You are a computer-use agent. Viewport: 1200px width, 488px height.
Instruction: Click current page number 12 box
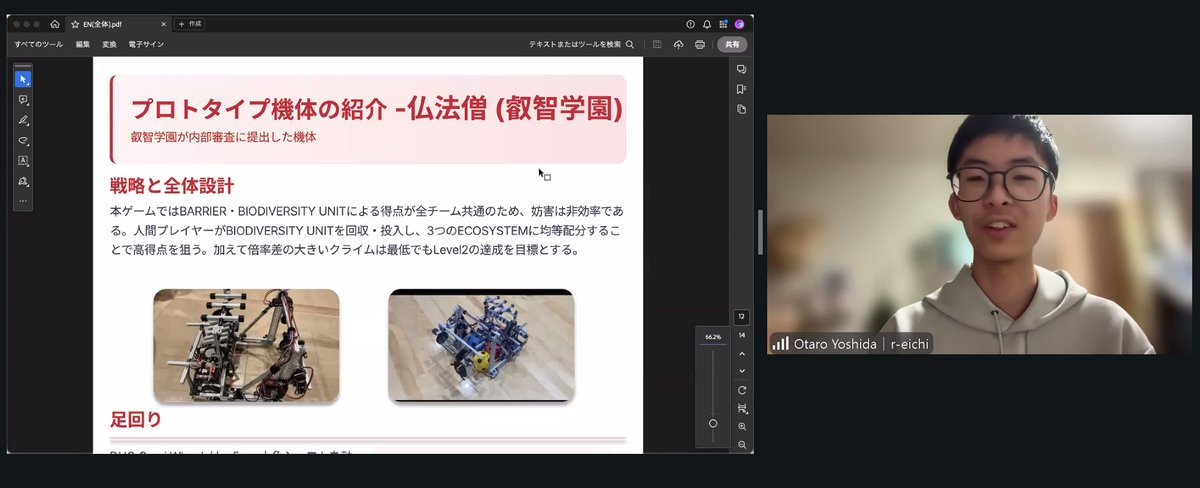(741, 317)
